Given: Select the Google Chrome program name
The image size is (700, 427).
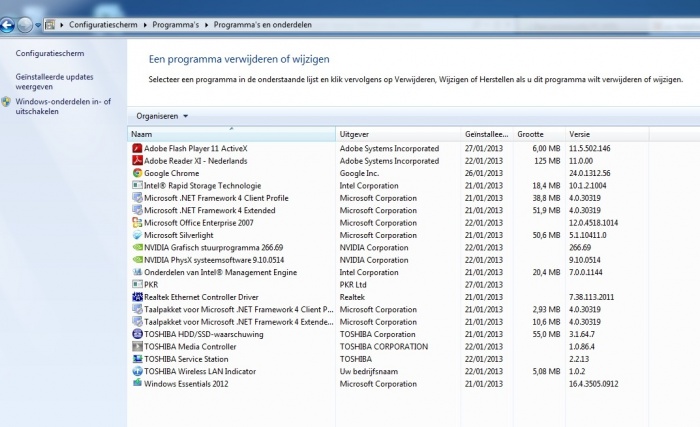Looking at the screenshot, I should 171,173.
